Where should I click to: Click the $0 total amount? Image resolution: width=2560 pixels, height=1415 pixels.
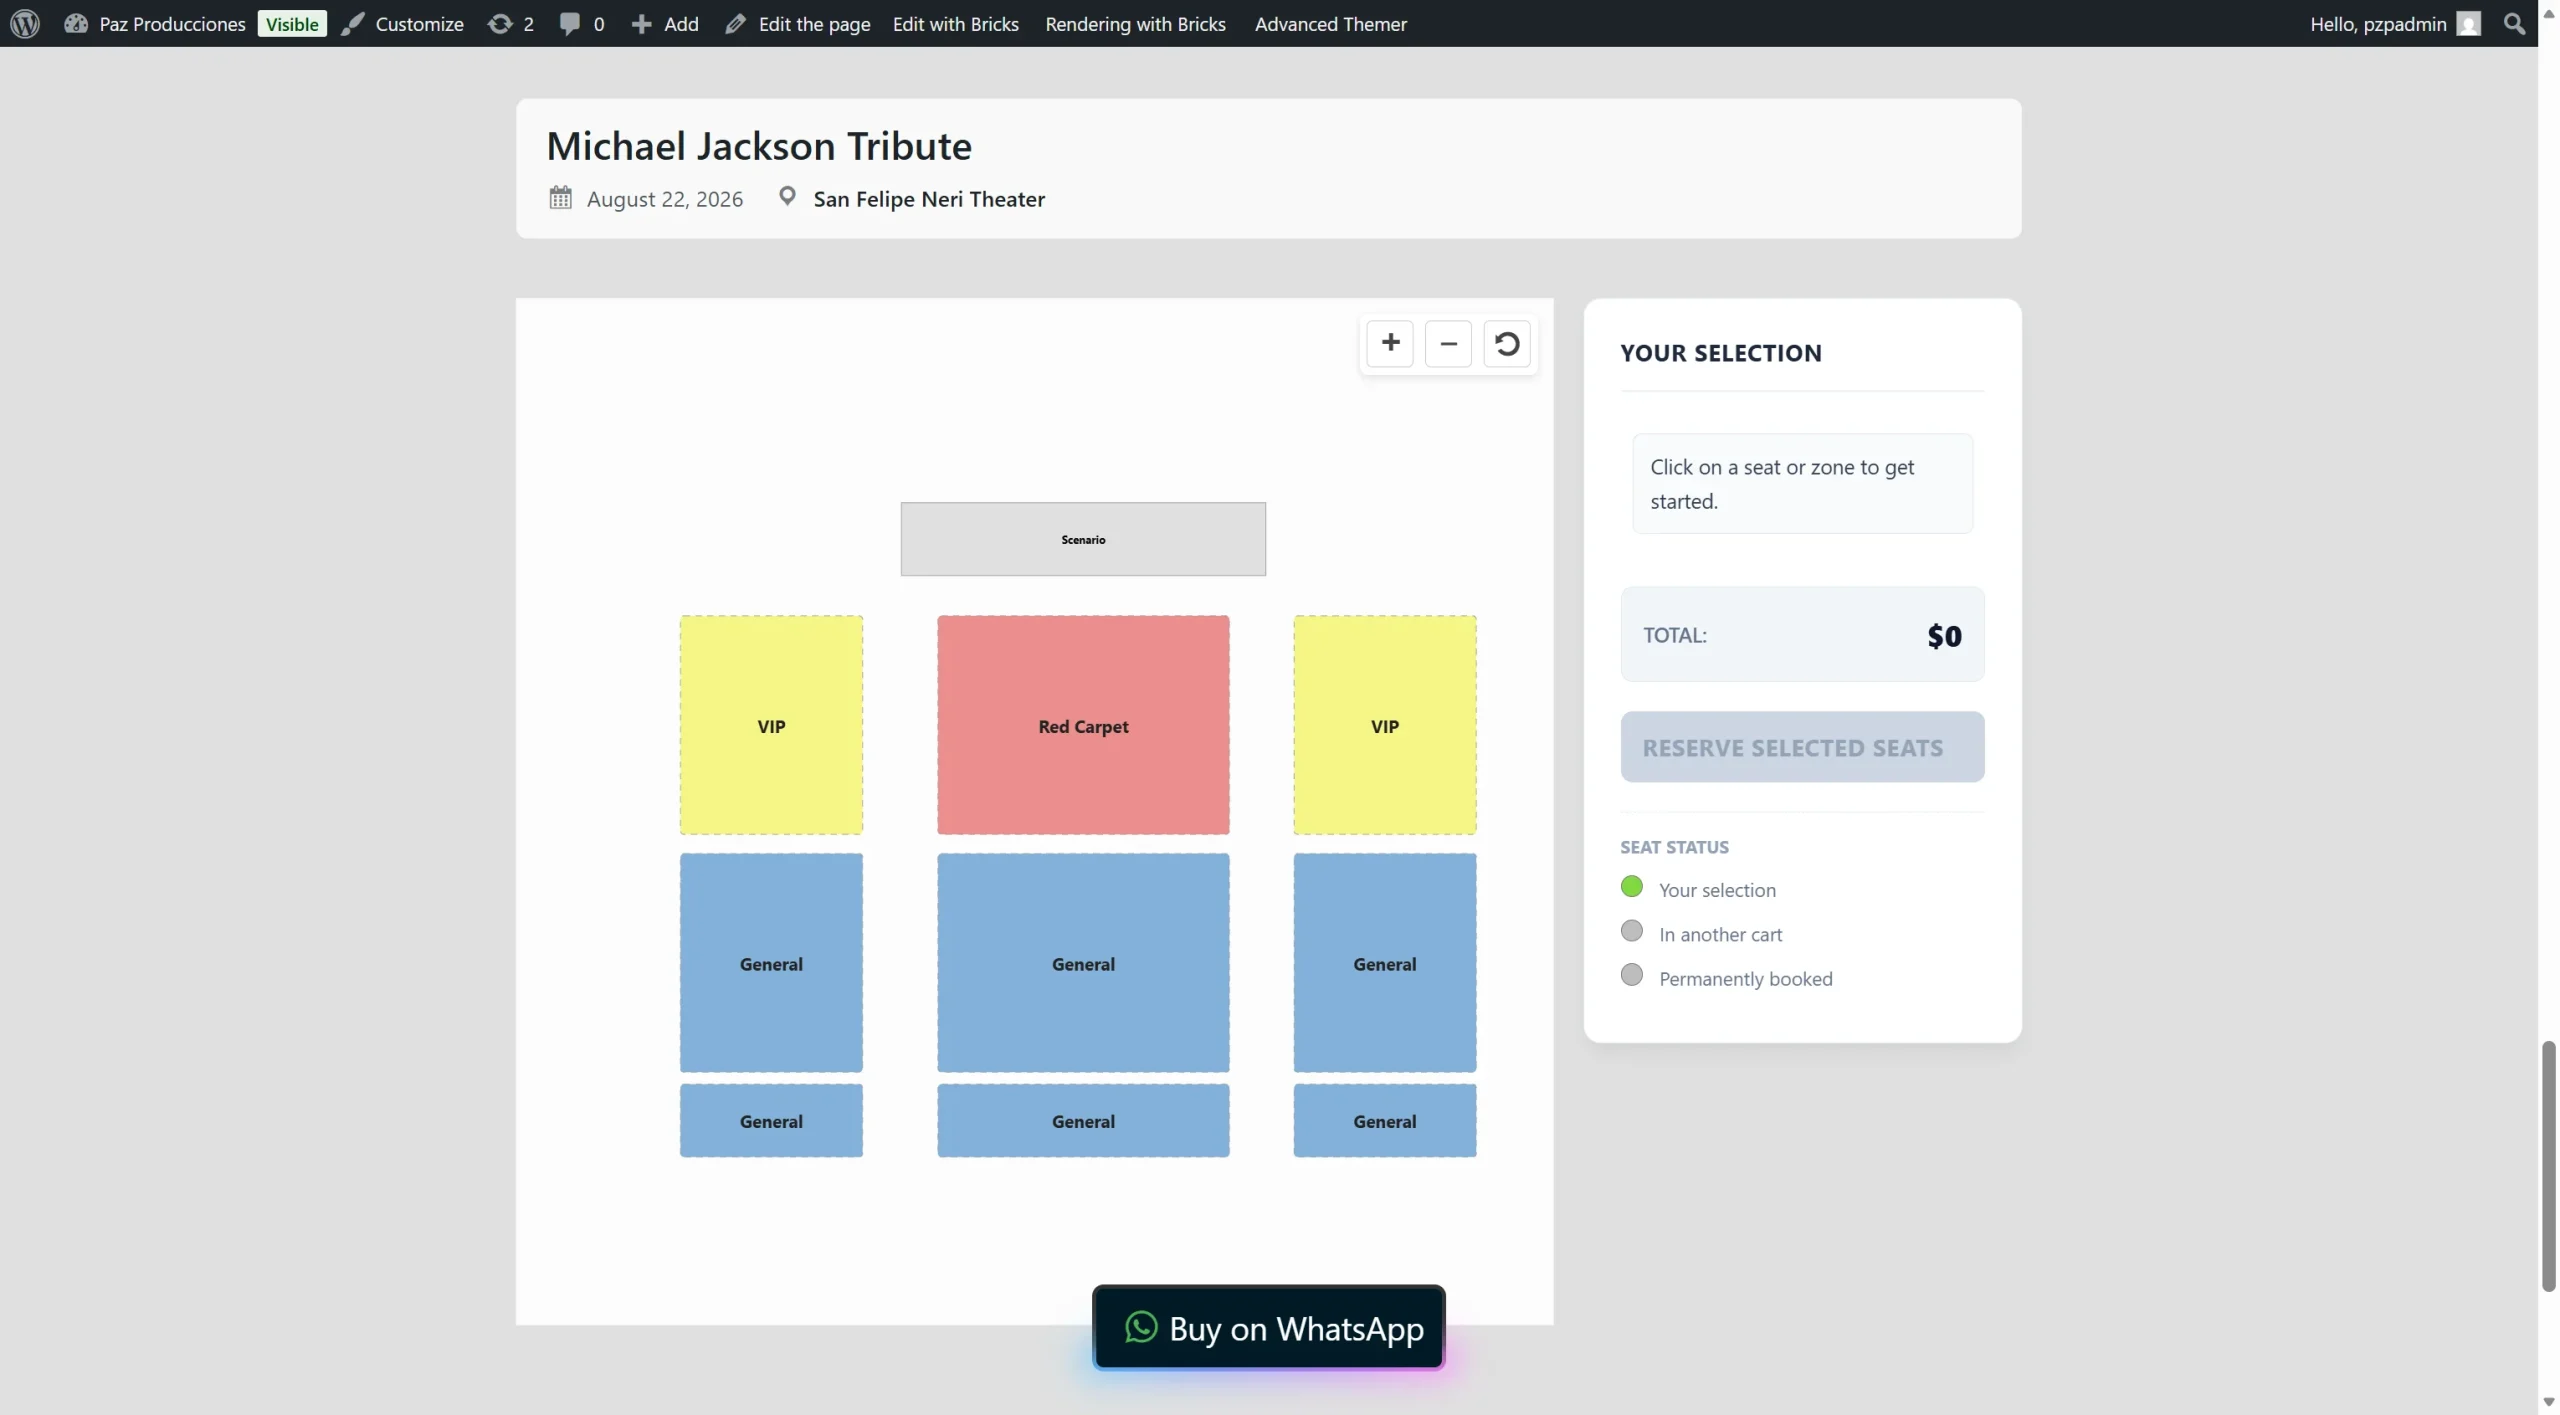tap(1944, 635)
